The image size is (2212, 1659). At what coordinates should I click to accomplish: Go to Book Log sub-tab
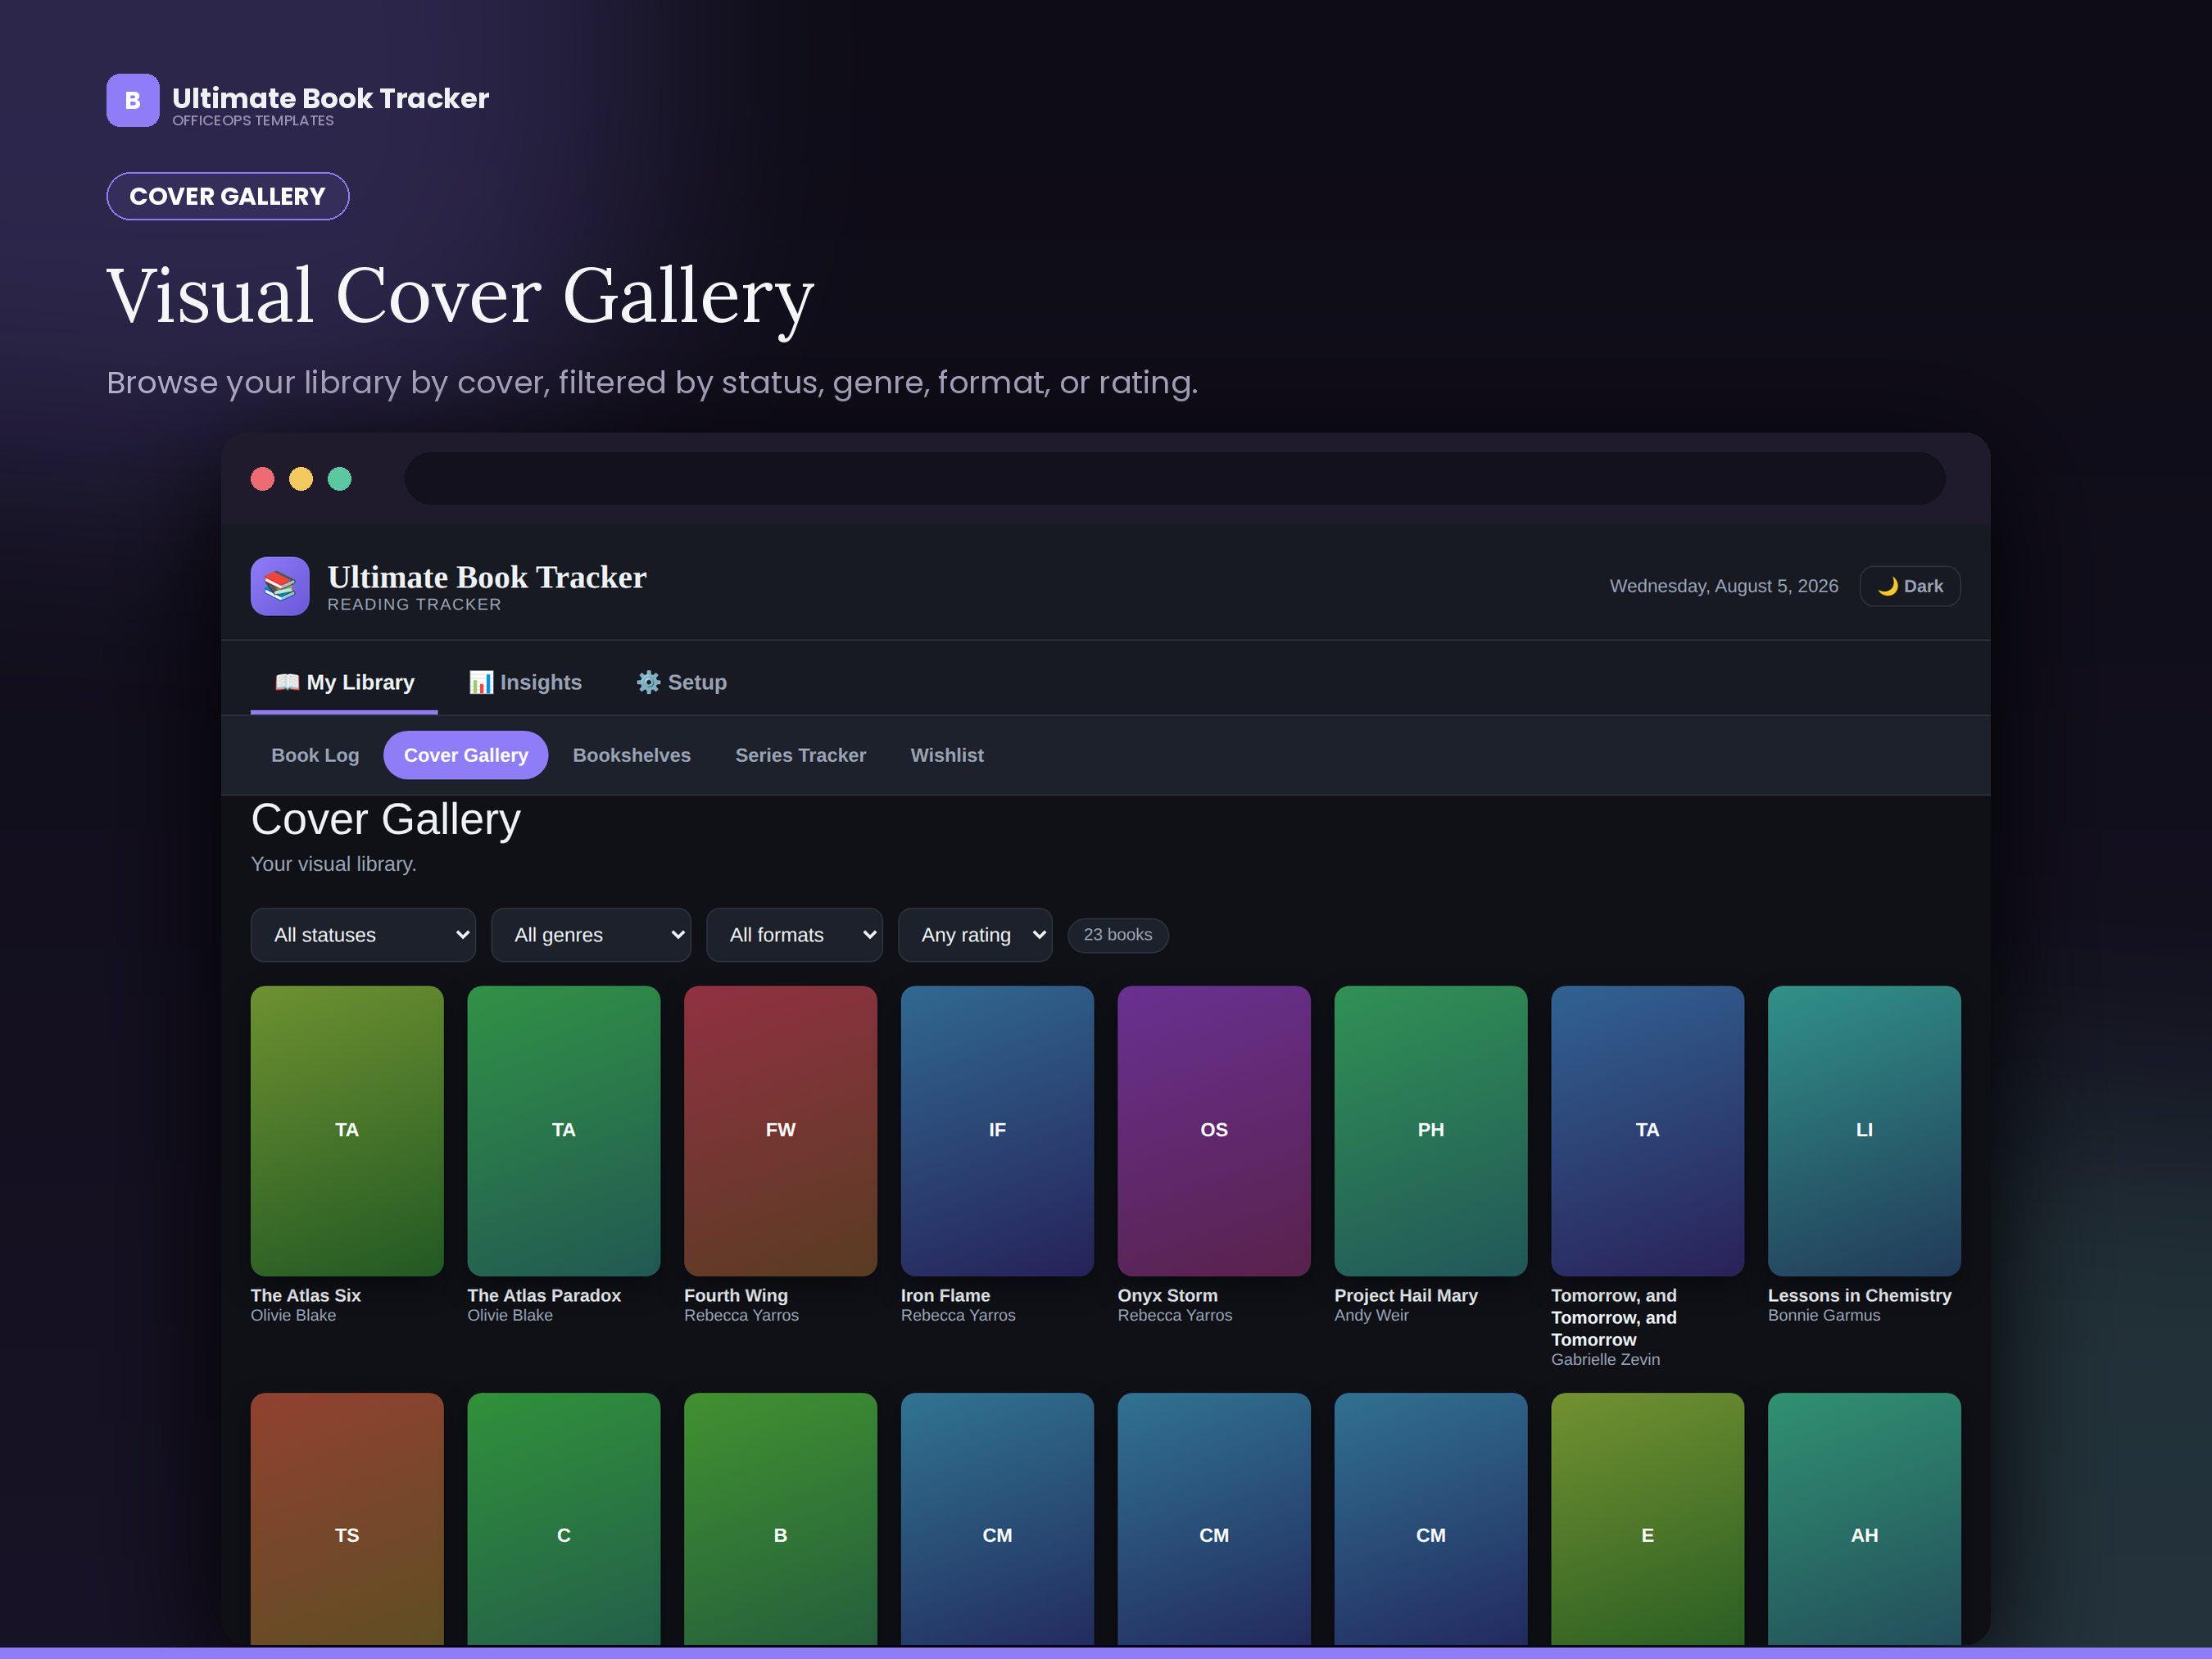tap(315, 755)
